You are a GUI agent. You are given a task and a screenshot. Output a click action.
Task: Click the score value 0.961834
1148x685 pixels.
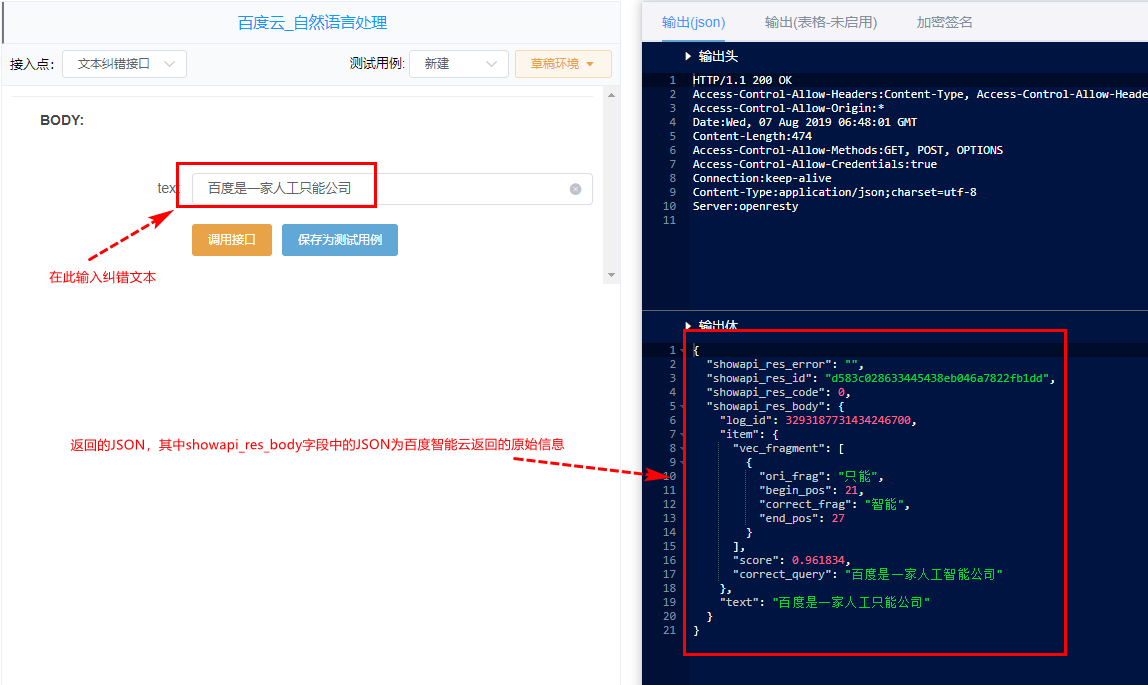(818, 560)
